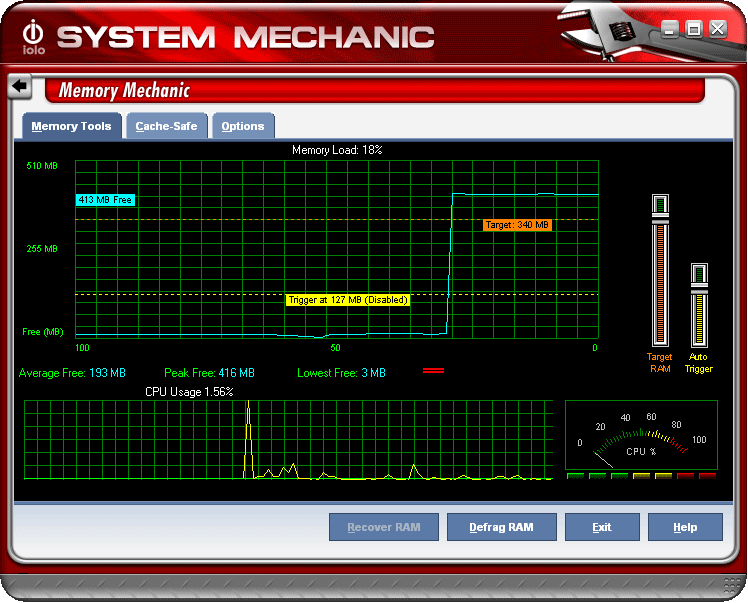Screen dimensions: 748x603
Task: Click the Auto Trigger caption
Action: coord(699,363)
